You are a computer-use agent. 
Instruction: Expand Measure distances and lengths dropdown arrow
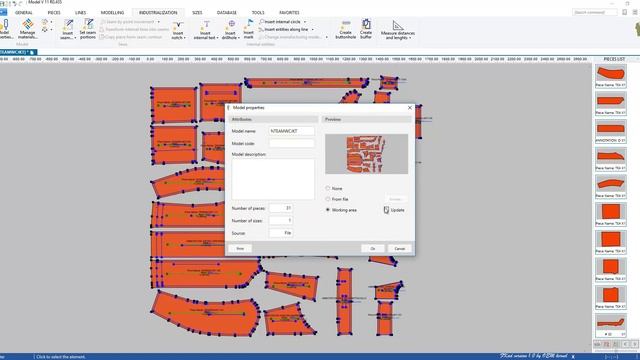(x=410, y=38)
